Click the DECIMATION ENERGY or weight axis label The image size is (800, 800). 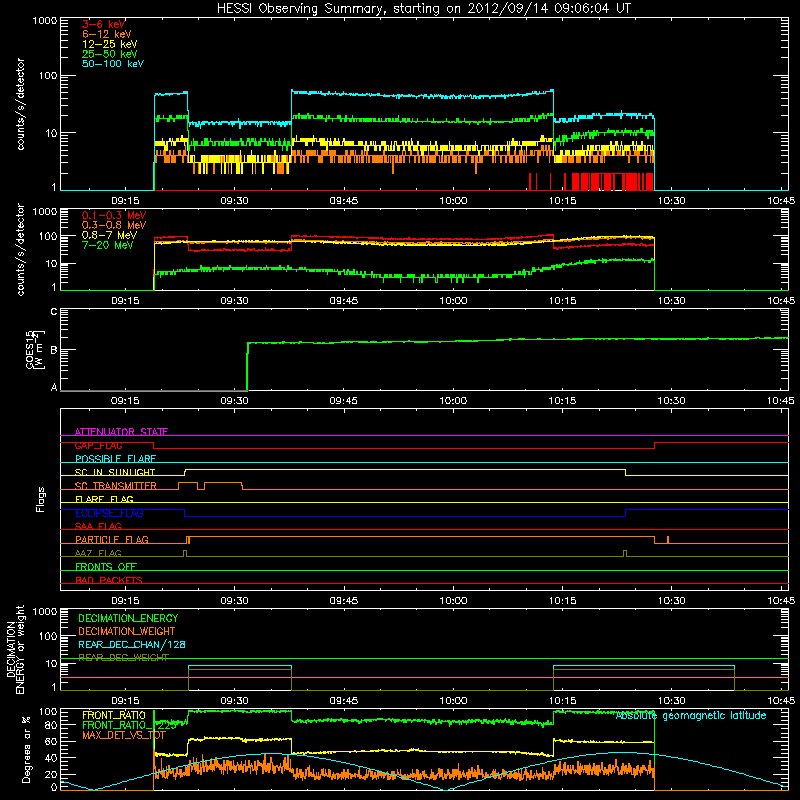click(15, 649)
